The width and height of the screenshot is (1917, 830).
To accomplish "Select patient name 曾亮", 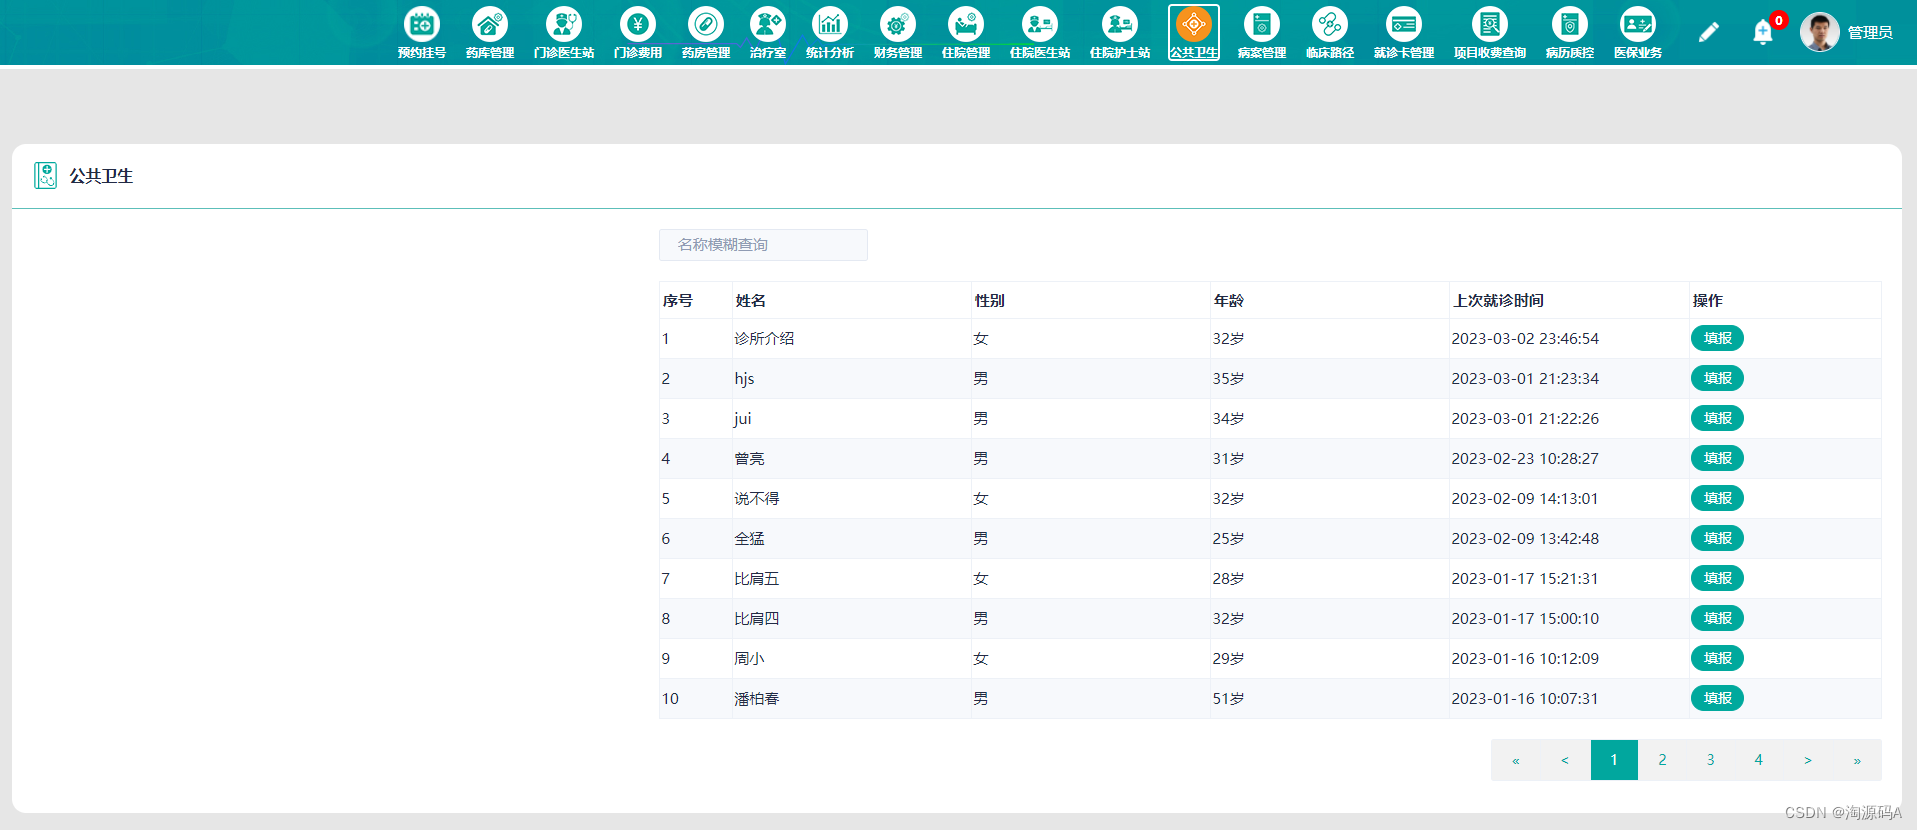I will pos(749,459).
